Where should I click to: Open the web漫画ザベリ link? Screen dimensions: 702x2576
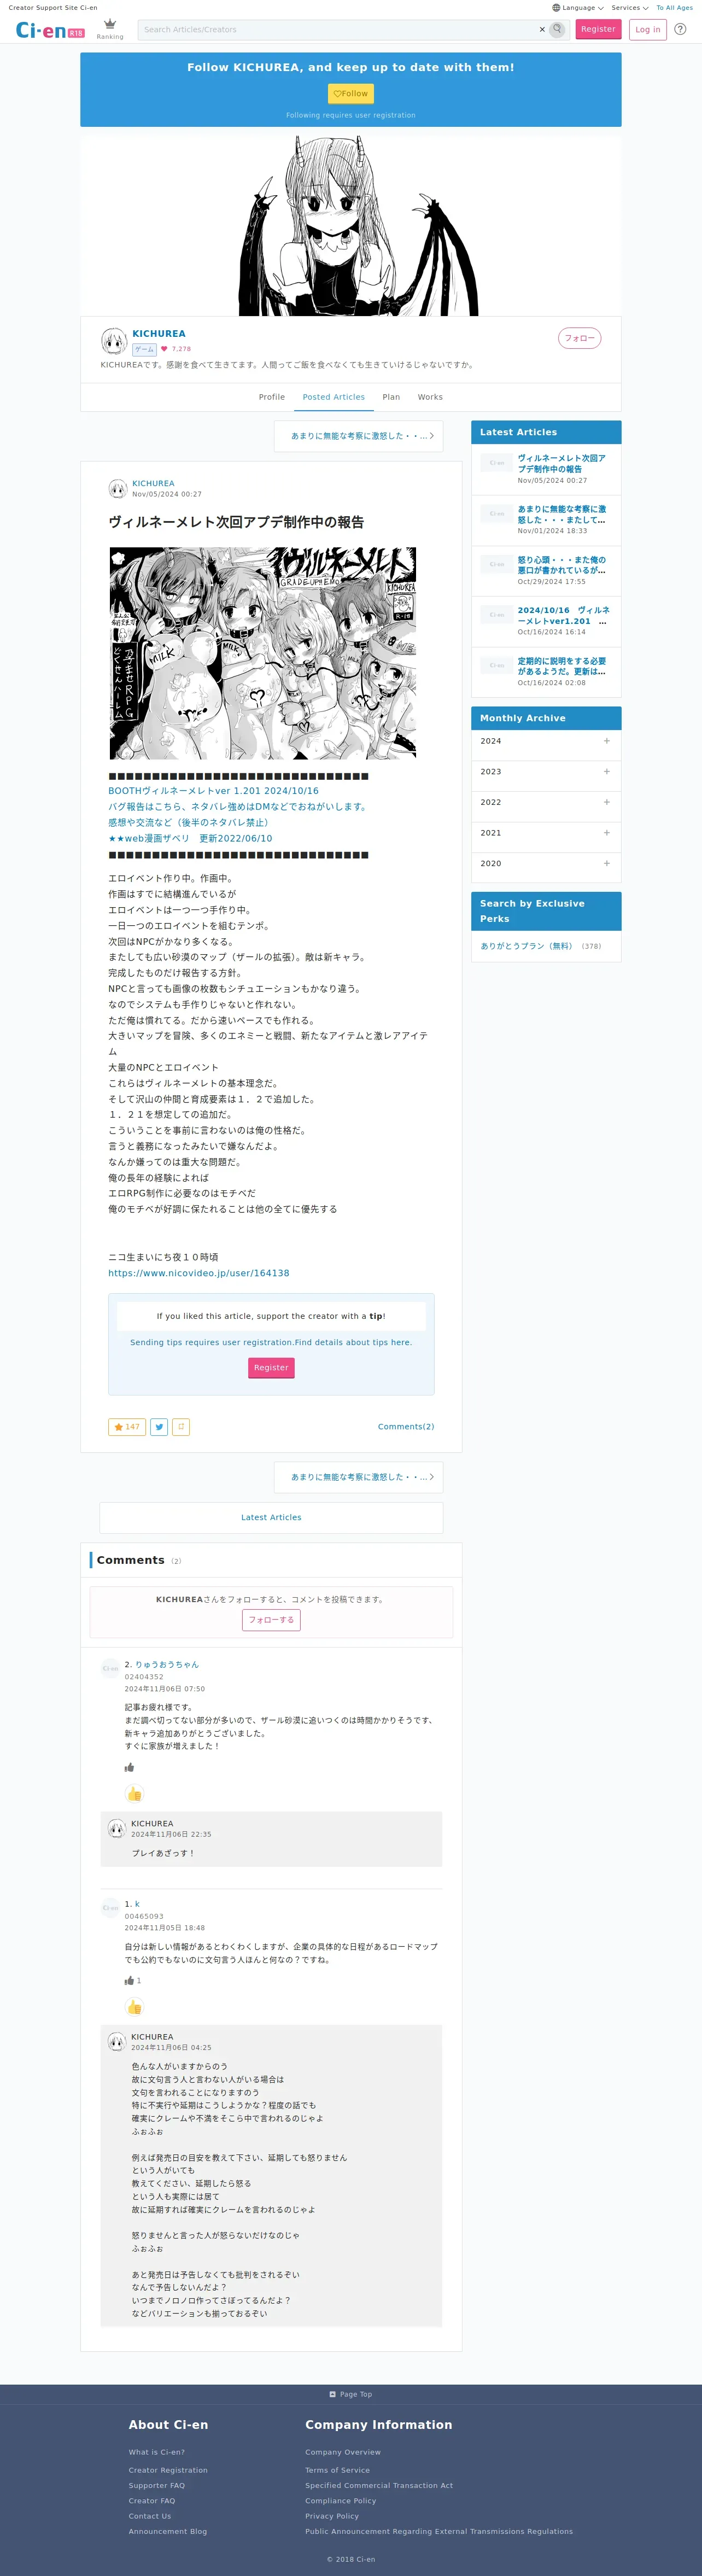(x=190, y=839)
